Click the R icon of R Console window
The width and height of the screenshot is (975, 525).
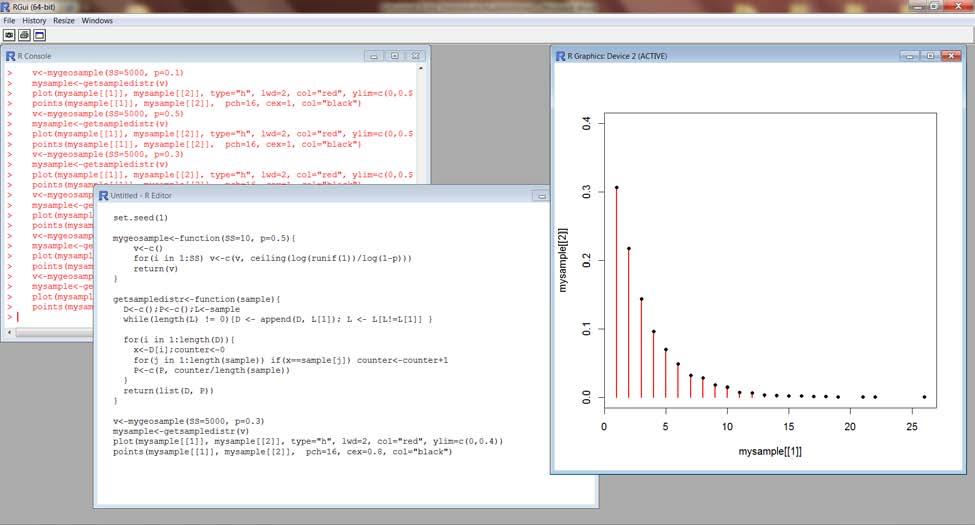coord(11,56)
